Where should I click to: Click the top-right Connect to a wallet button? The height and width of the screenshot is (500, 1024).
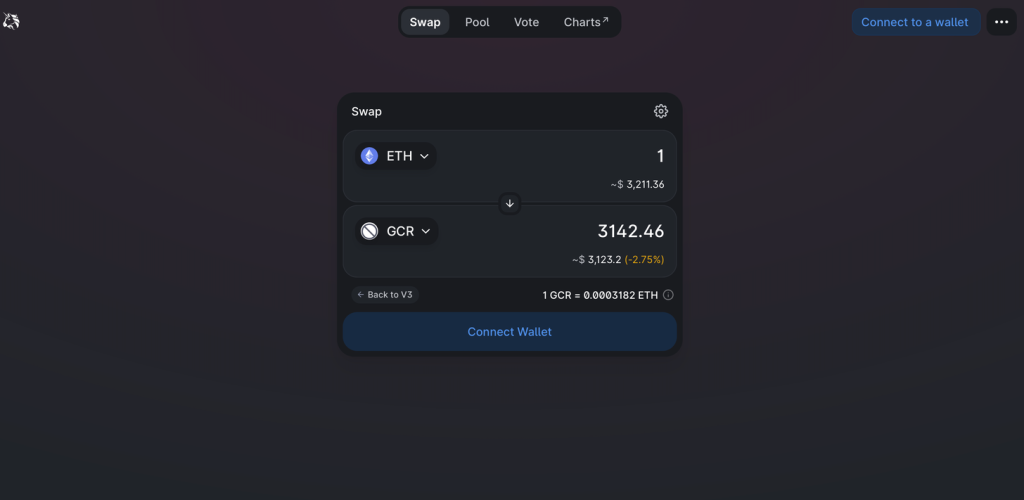pos(915,22)
